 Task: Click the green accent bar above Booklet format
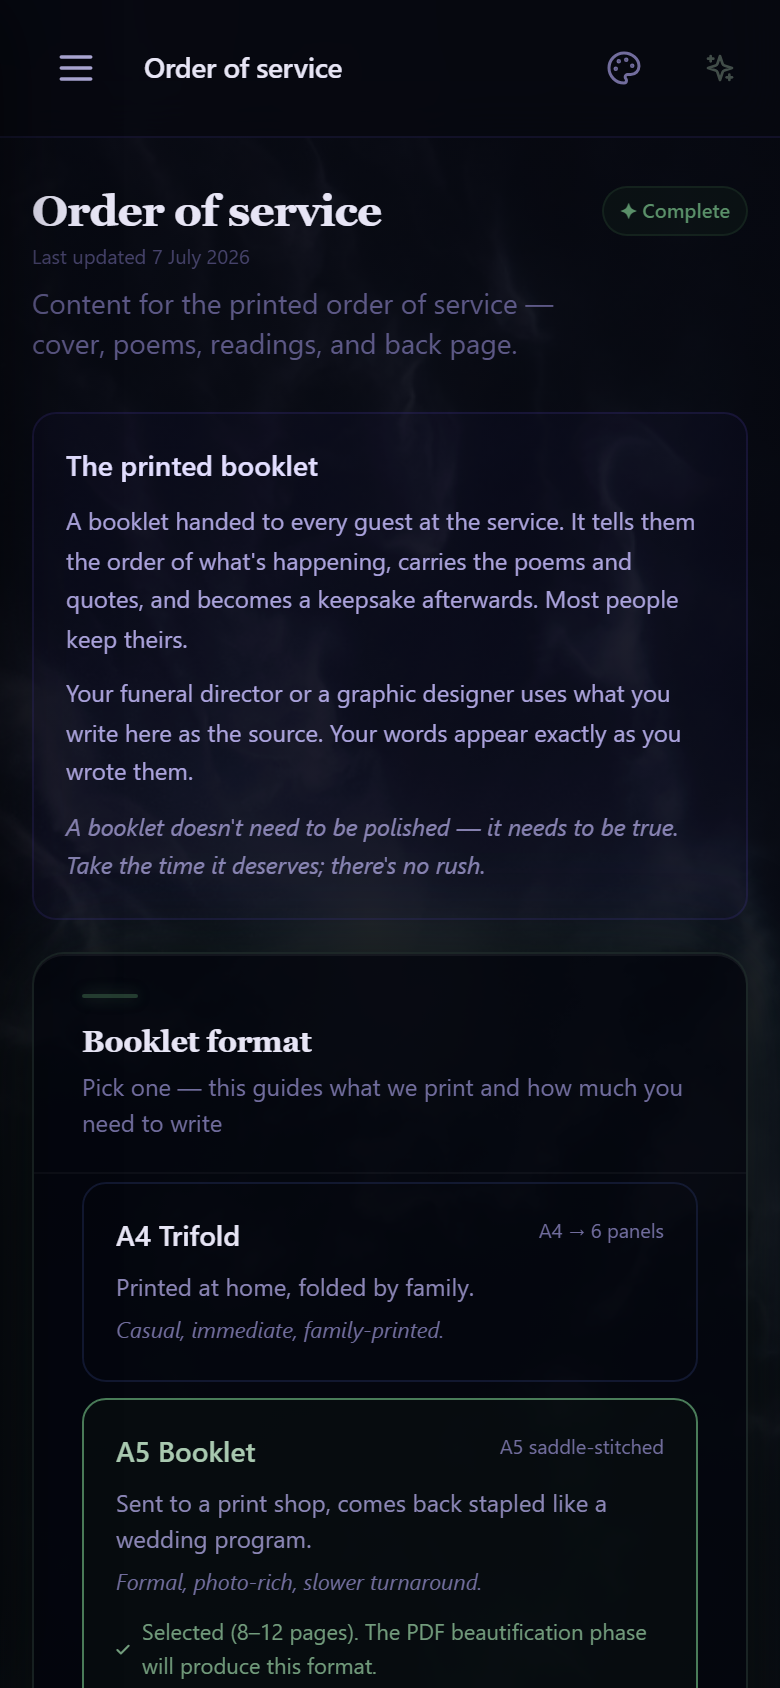pyautogui.click(x=110, y=996)
